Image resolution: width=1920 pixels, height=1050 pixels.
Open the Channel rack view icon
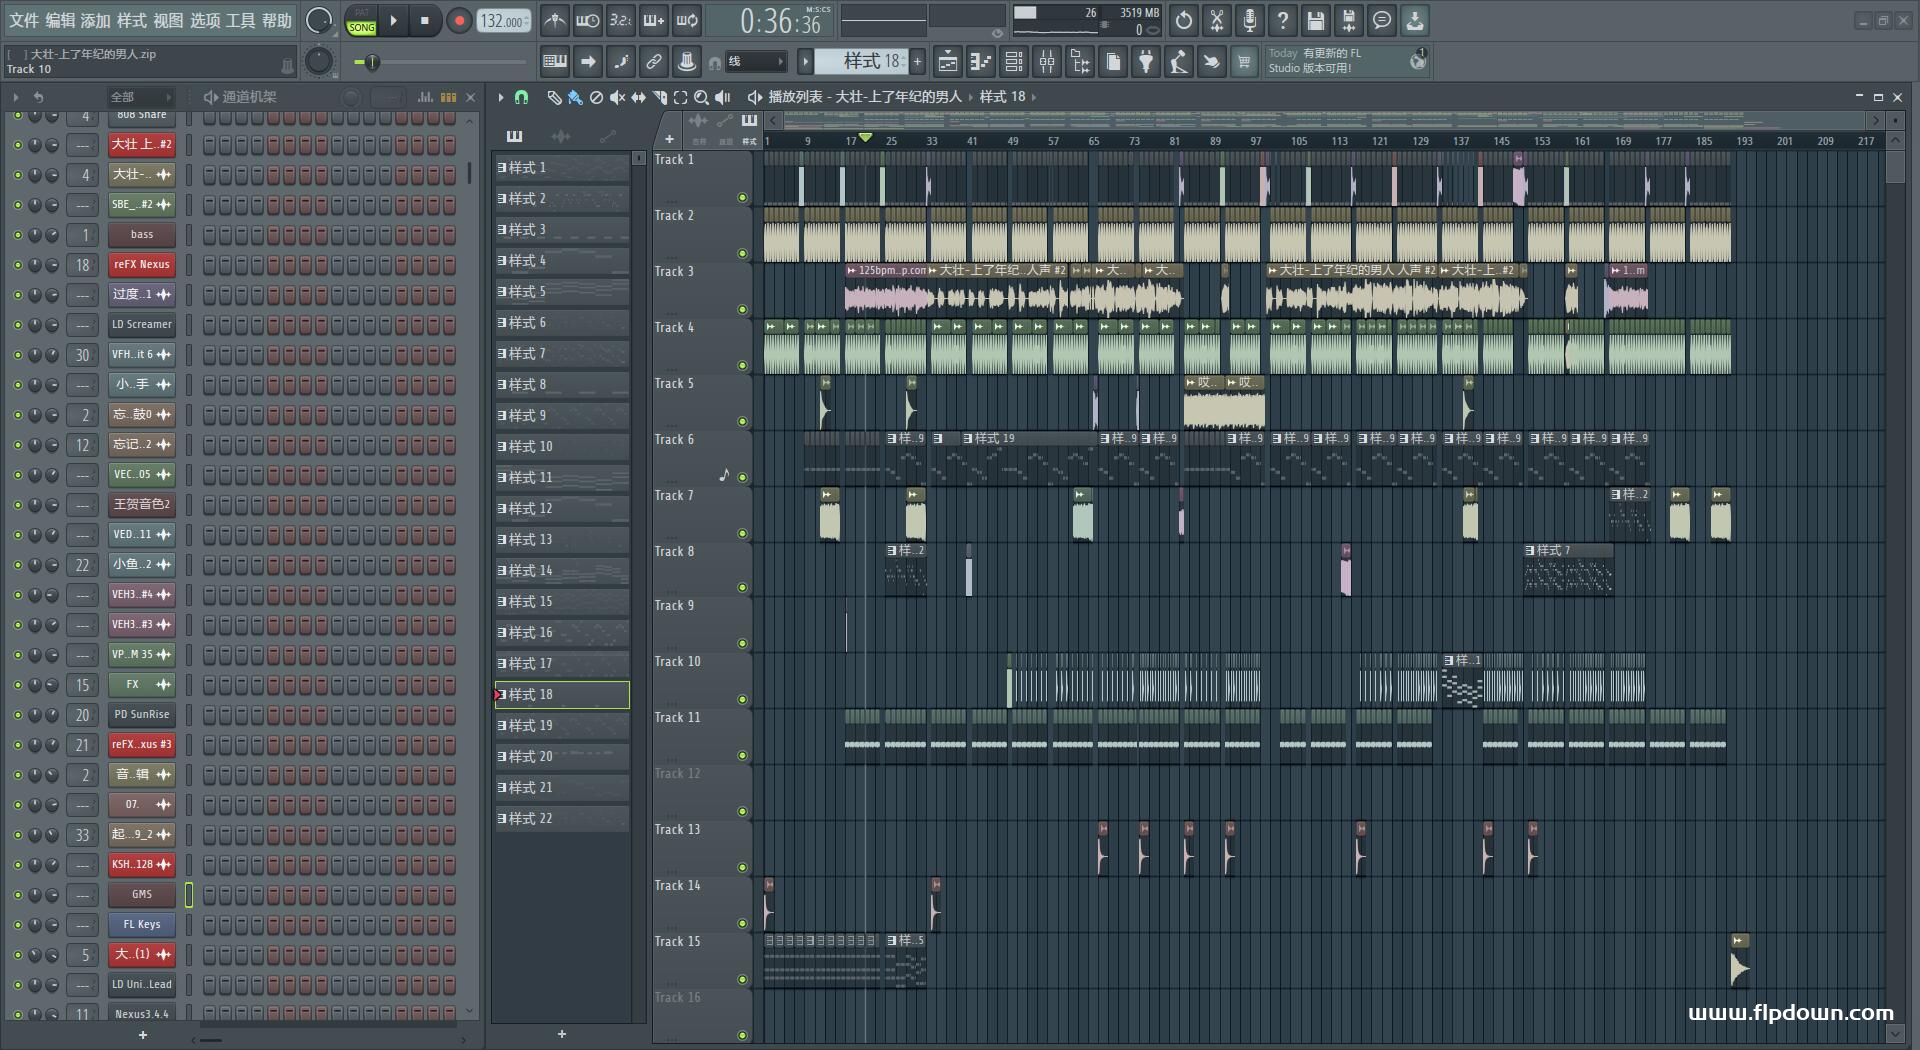(x=1013, y=62)
